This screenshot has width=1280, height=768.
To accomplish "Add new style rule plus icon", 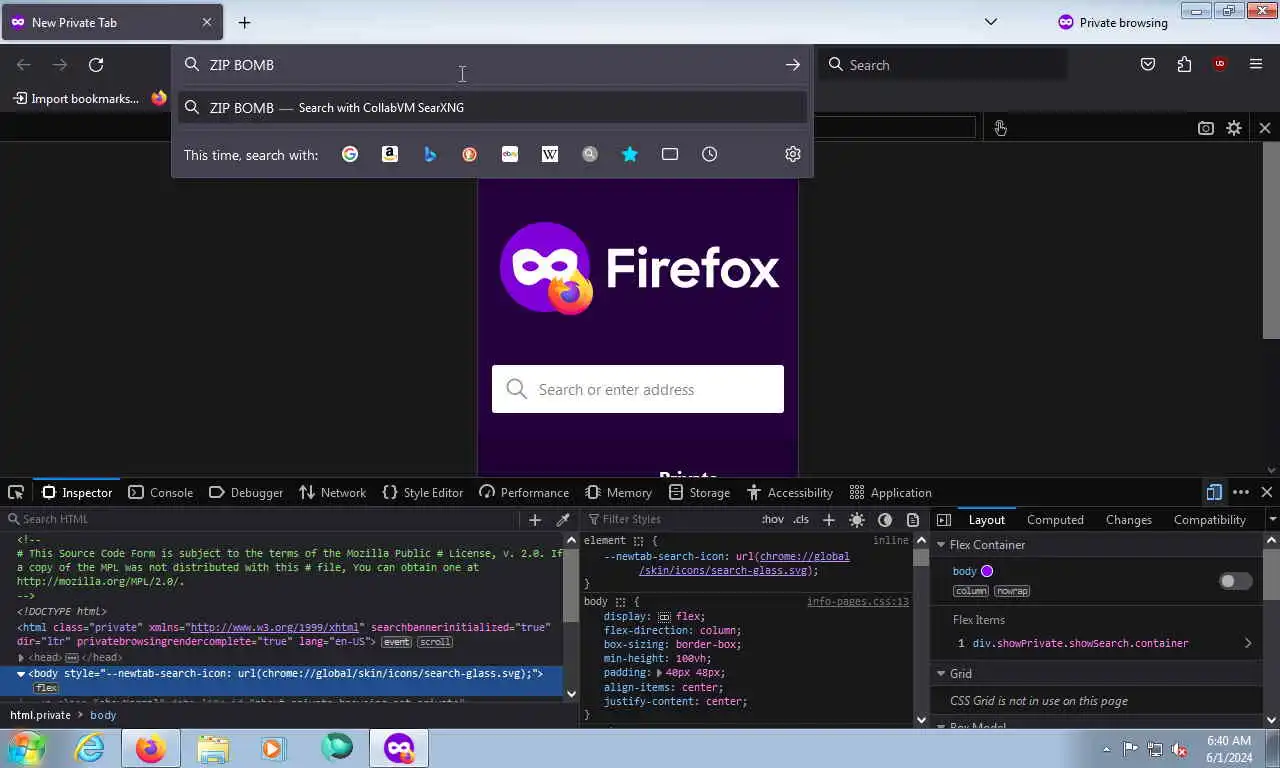I will [828, 520].
